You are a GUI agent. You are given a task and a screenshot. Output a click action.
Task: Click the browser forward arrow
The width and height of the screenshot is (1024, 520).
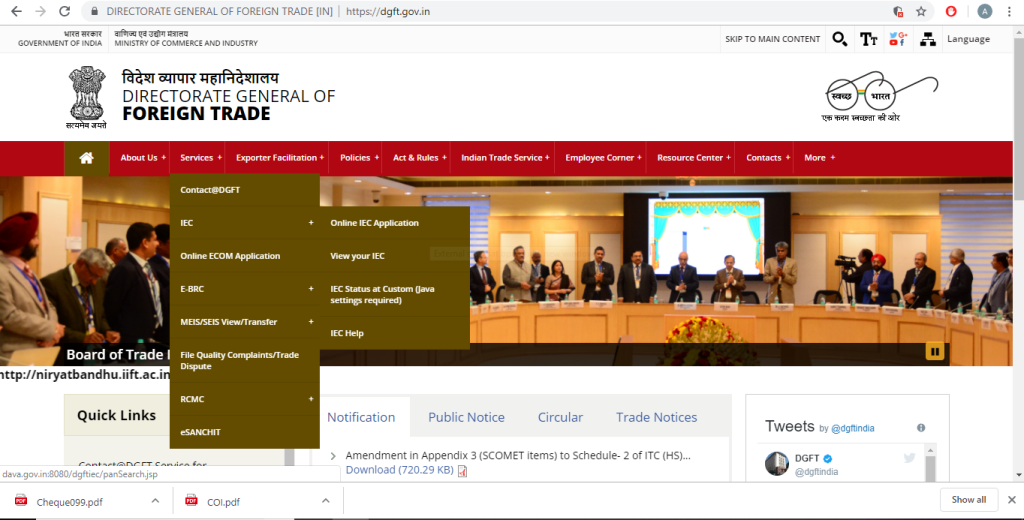click(40, 11)
